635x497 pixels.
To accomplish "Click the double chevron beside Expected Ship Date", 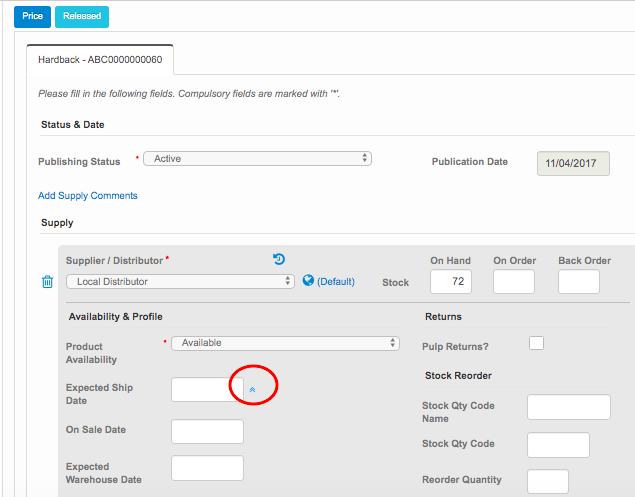I will pyautogui.click(x=252, y=389).
